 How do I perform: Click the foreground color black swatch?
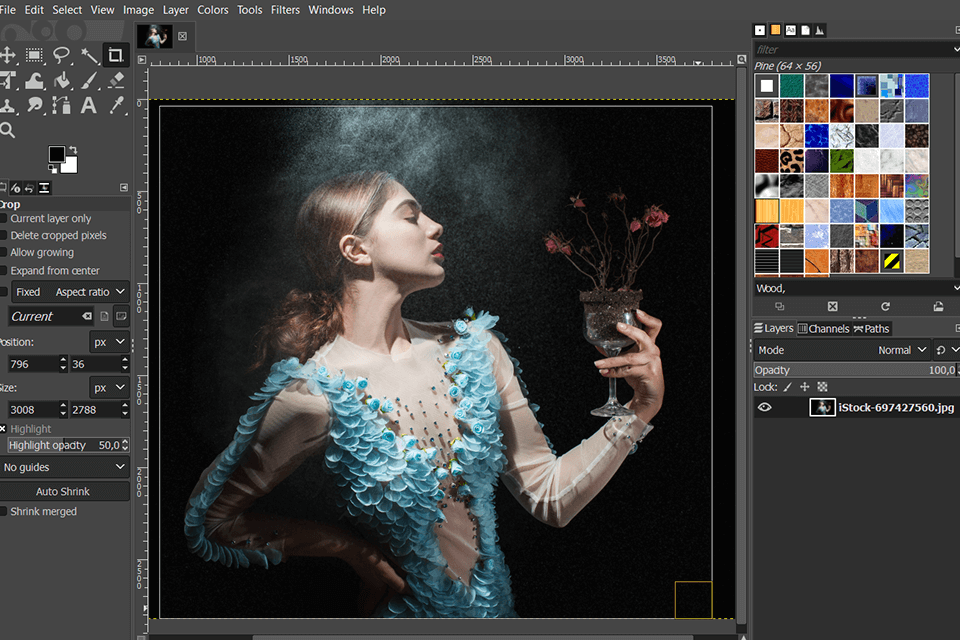pyautogui.click(x=56, y=154)
